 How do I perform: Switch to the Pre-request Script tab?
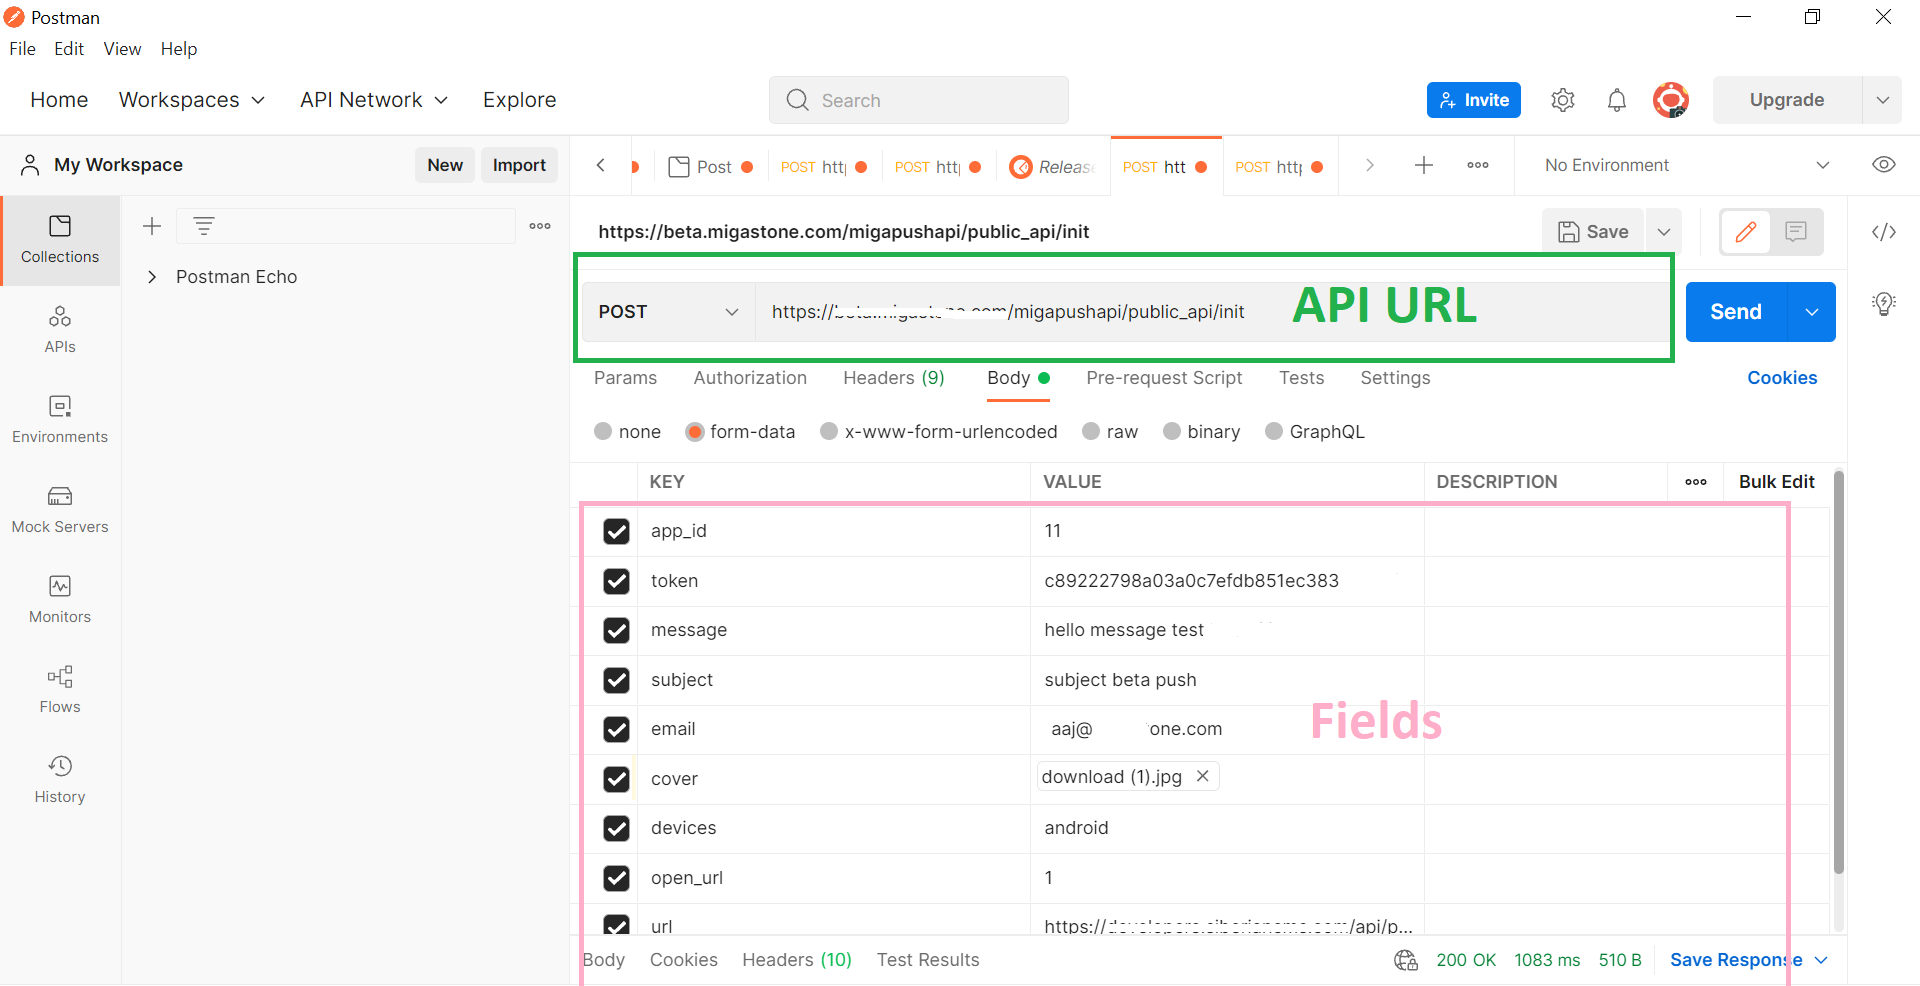point(1164,378)
